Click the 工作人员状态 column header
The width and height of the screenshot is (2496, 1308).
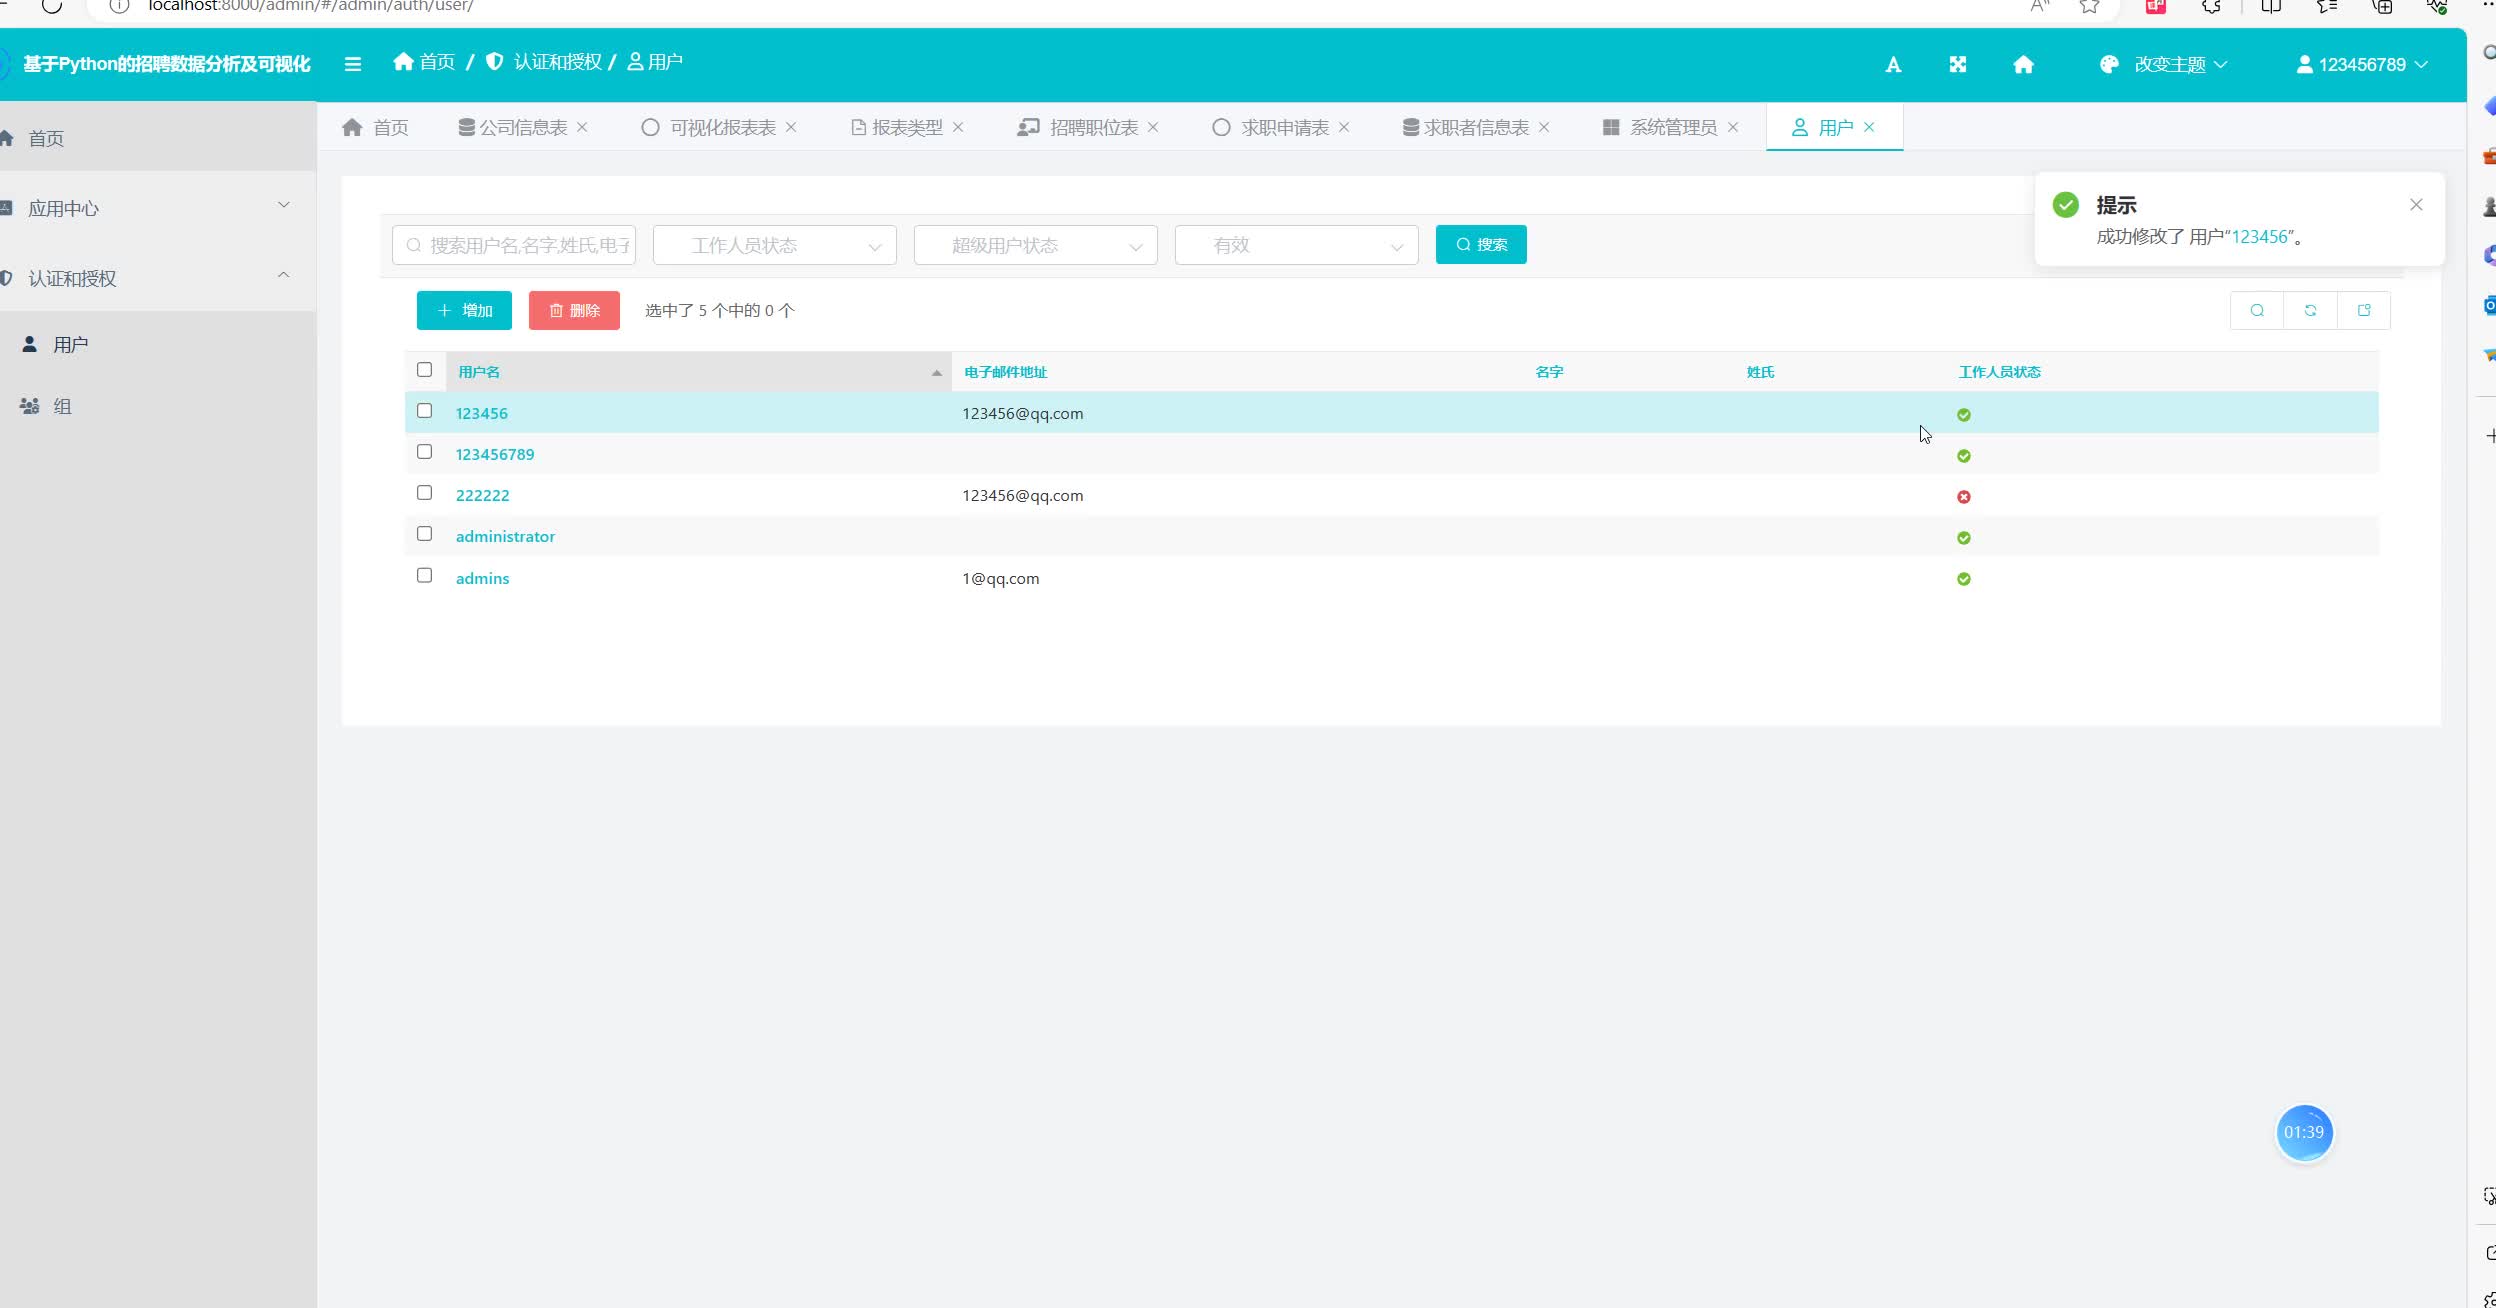(1999, 372)
